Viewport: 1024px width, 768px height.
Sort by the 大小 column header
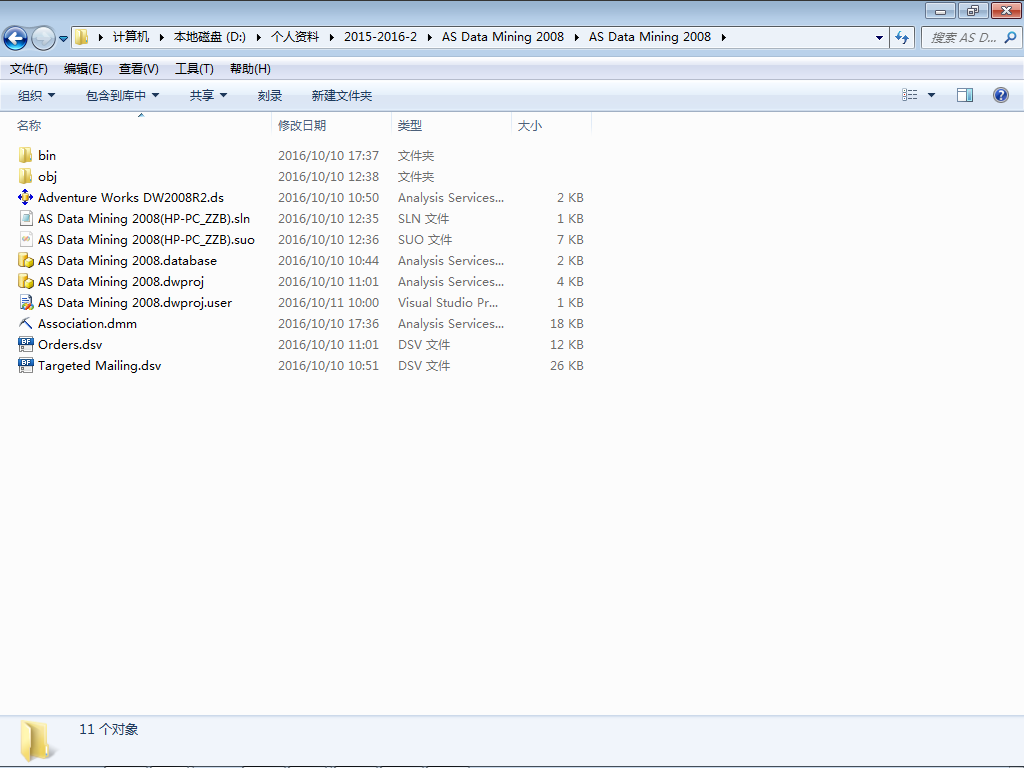click(x=551, y=125)
